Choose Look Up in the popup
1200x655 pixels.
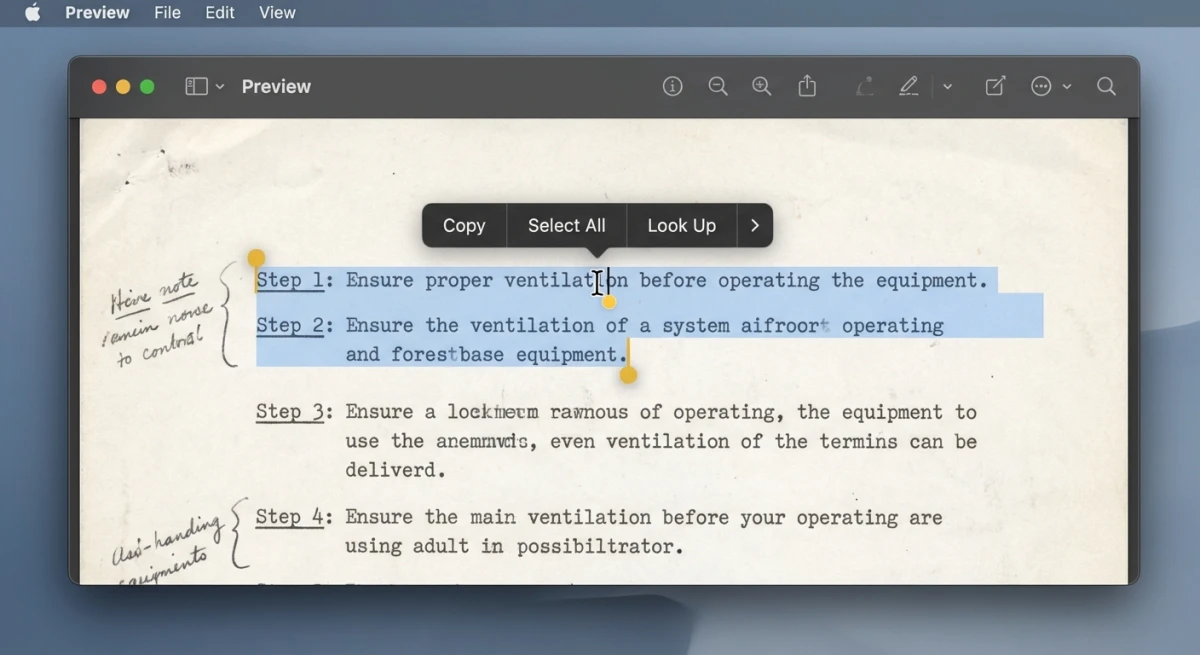click(x=682, y=226)
